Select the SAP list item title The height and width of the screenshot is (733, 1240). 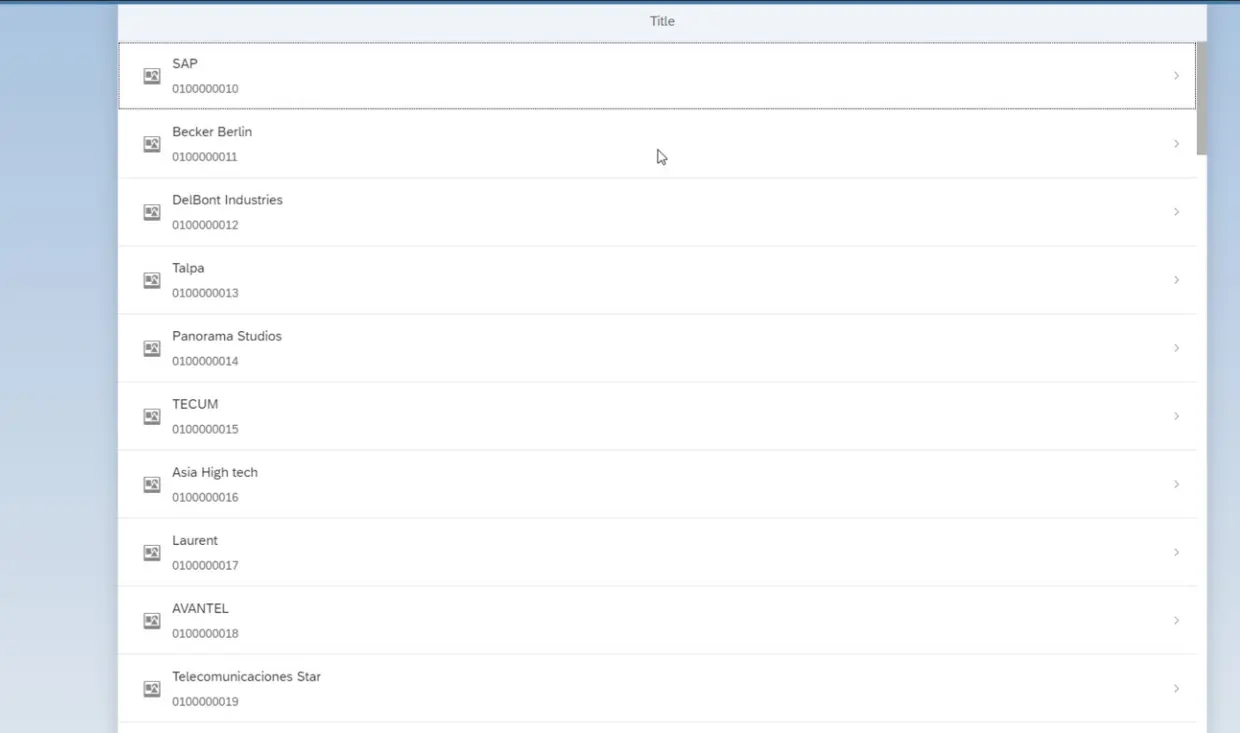click(x=185, y=63)
